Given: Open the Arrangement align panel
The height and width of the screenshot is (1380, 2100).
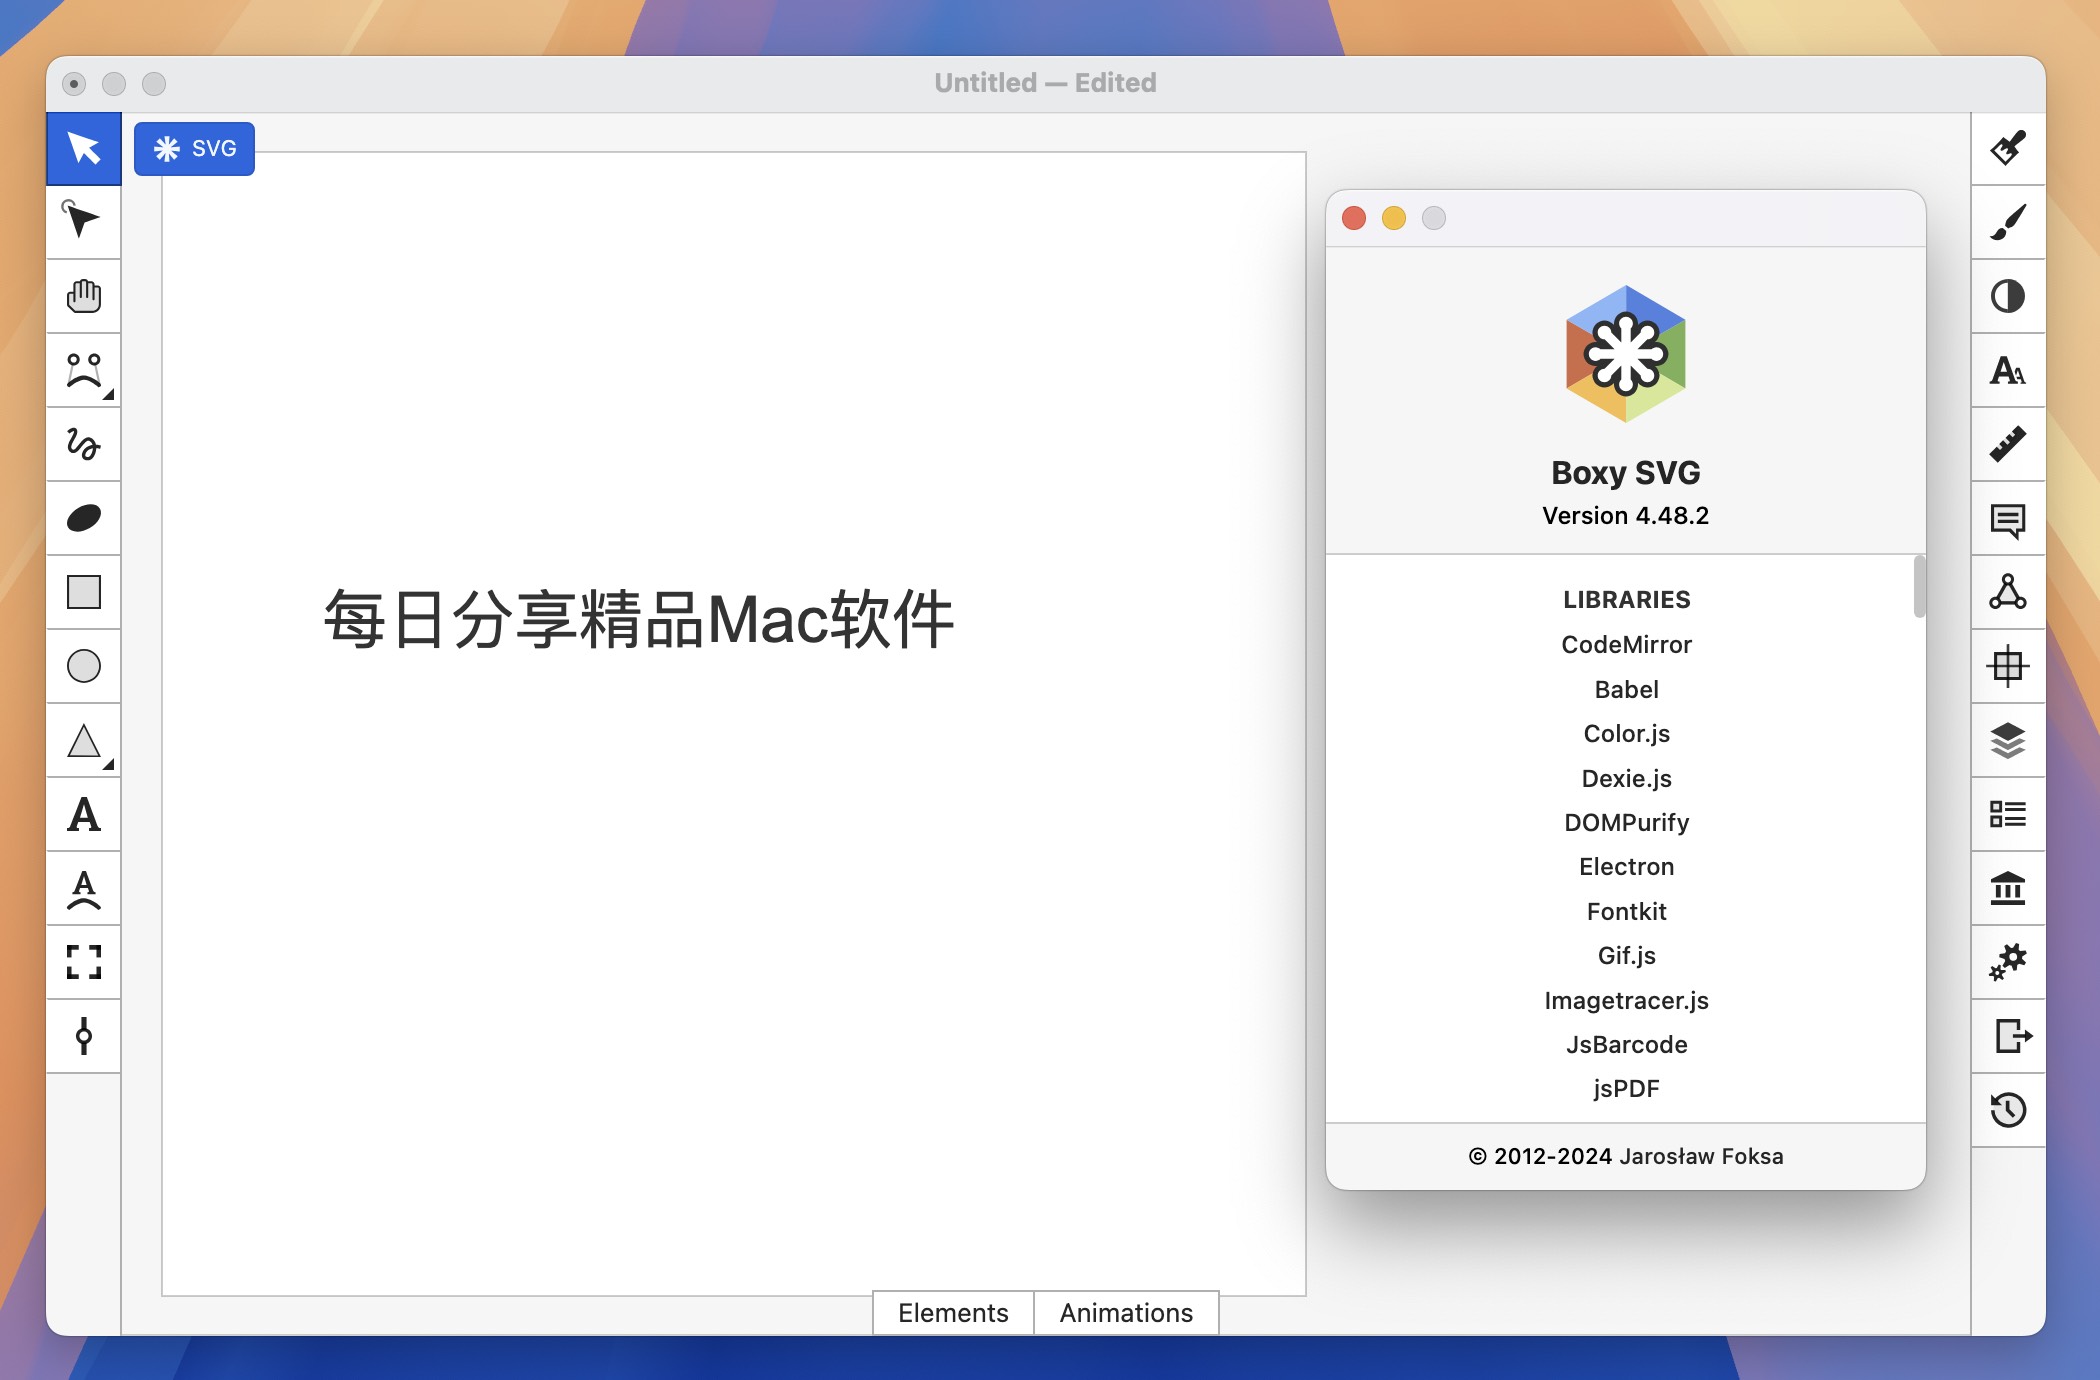Looking at the screenshot, I should tap(2008, 666).
